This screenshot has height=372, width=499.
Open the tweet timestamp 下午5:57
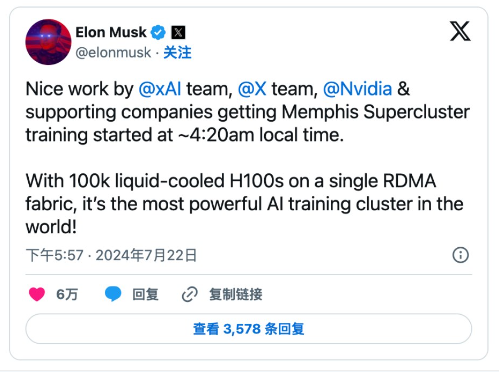click(55, 255)
